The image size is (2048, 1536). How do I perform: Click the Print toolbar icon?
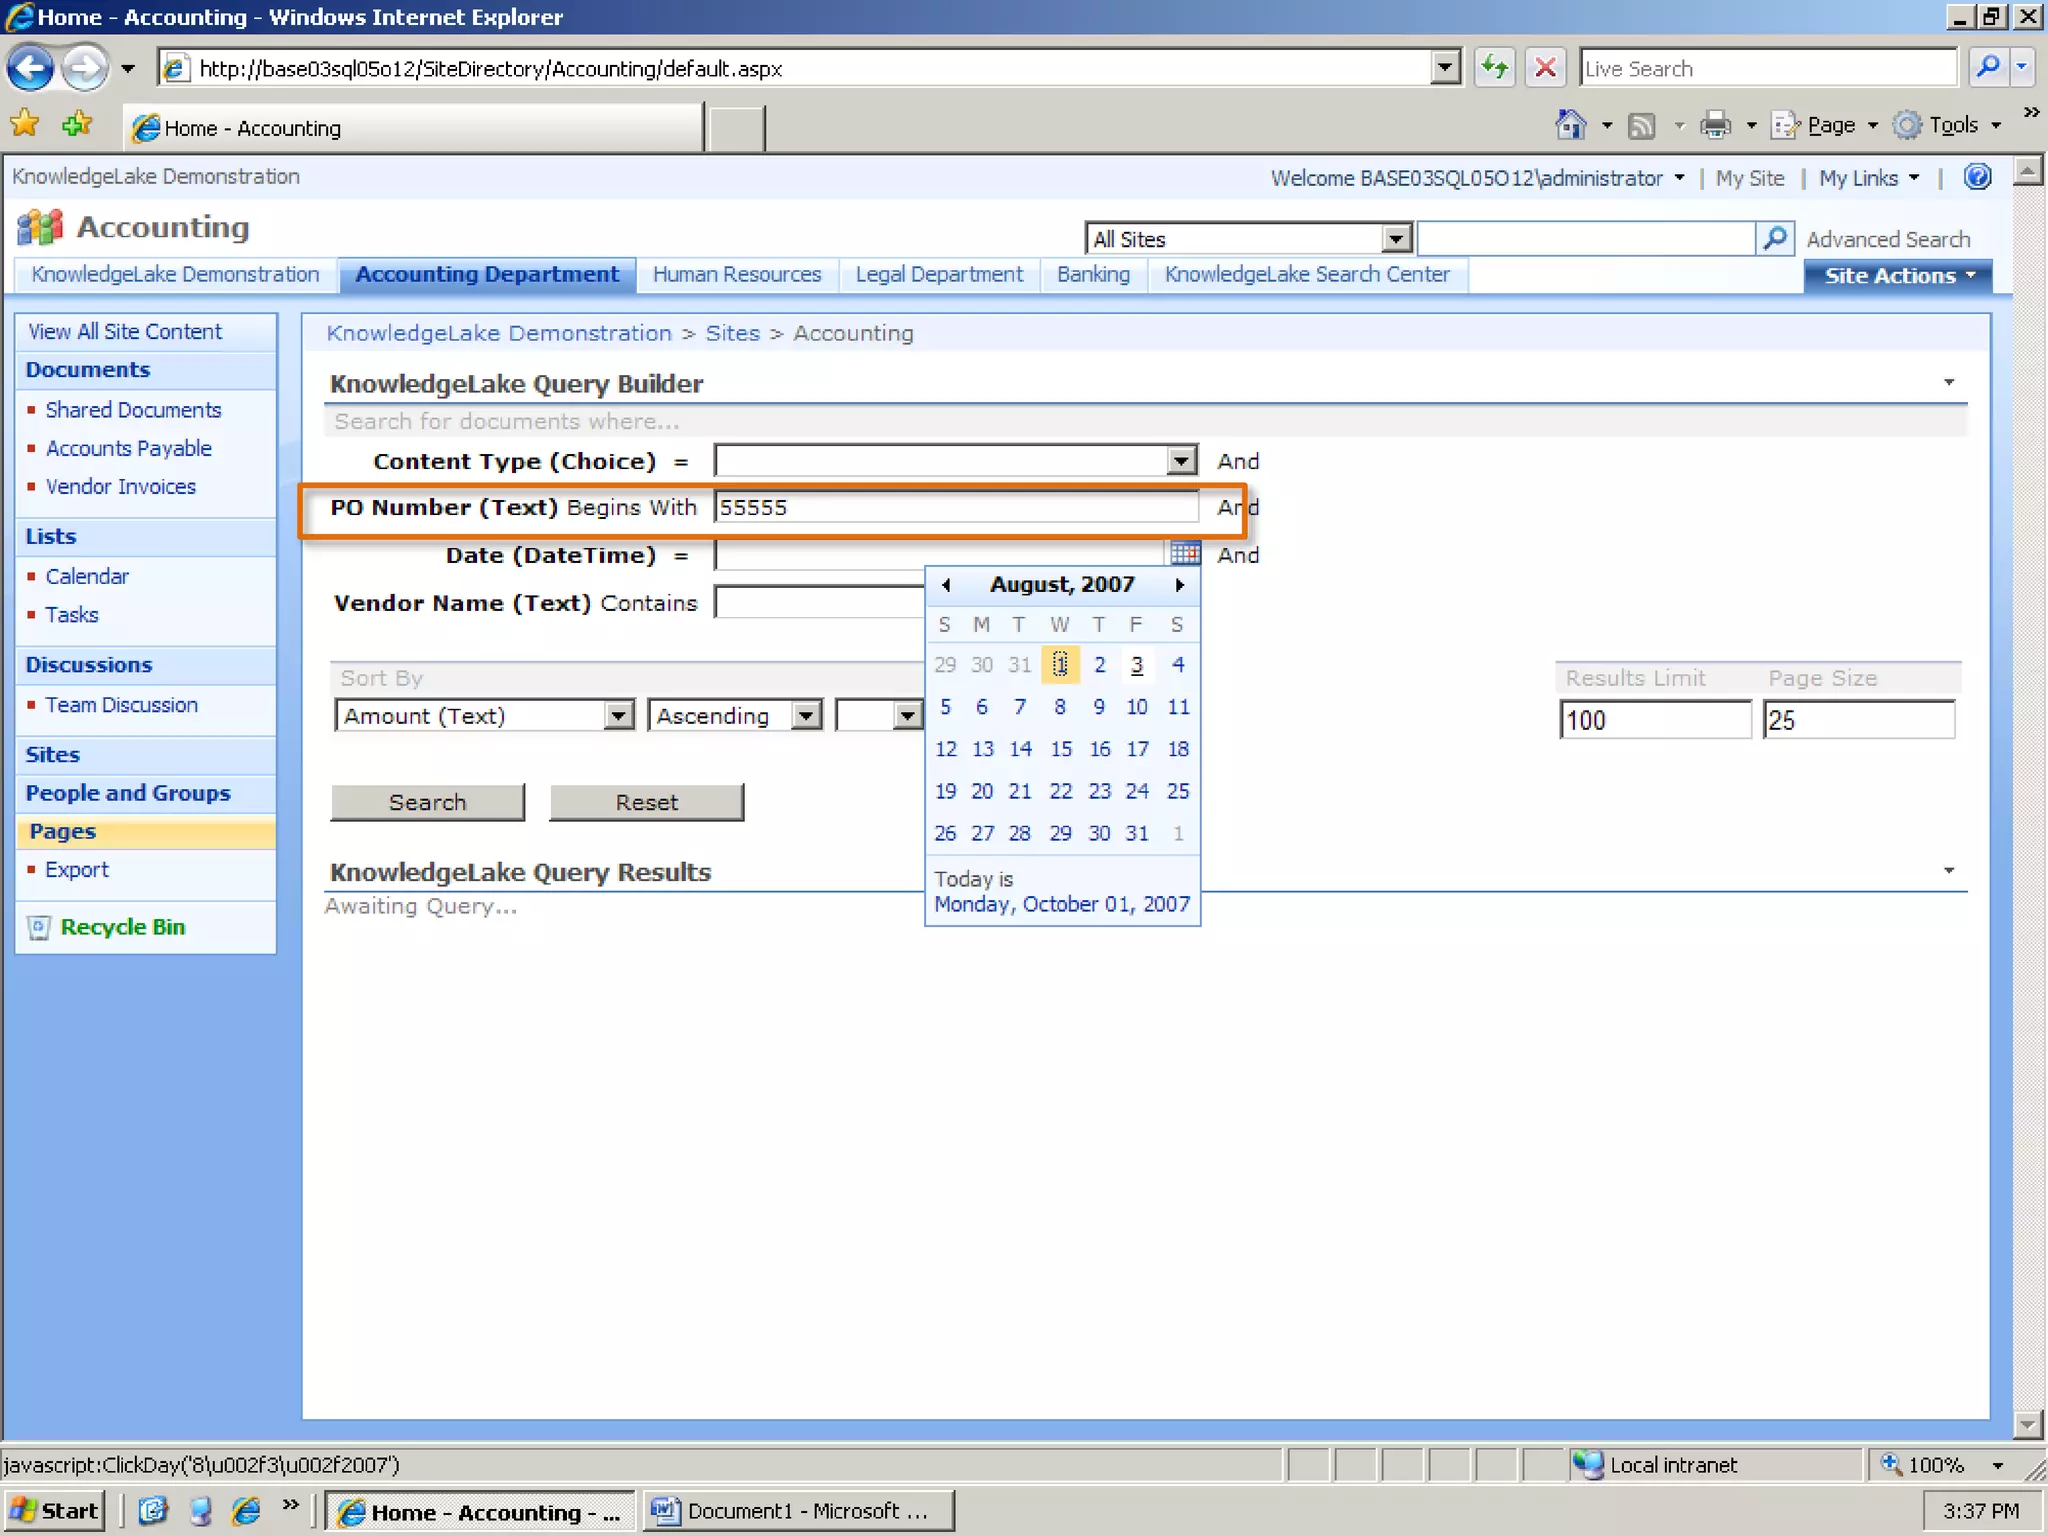coord(1716,125)
